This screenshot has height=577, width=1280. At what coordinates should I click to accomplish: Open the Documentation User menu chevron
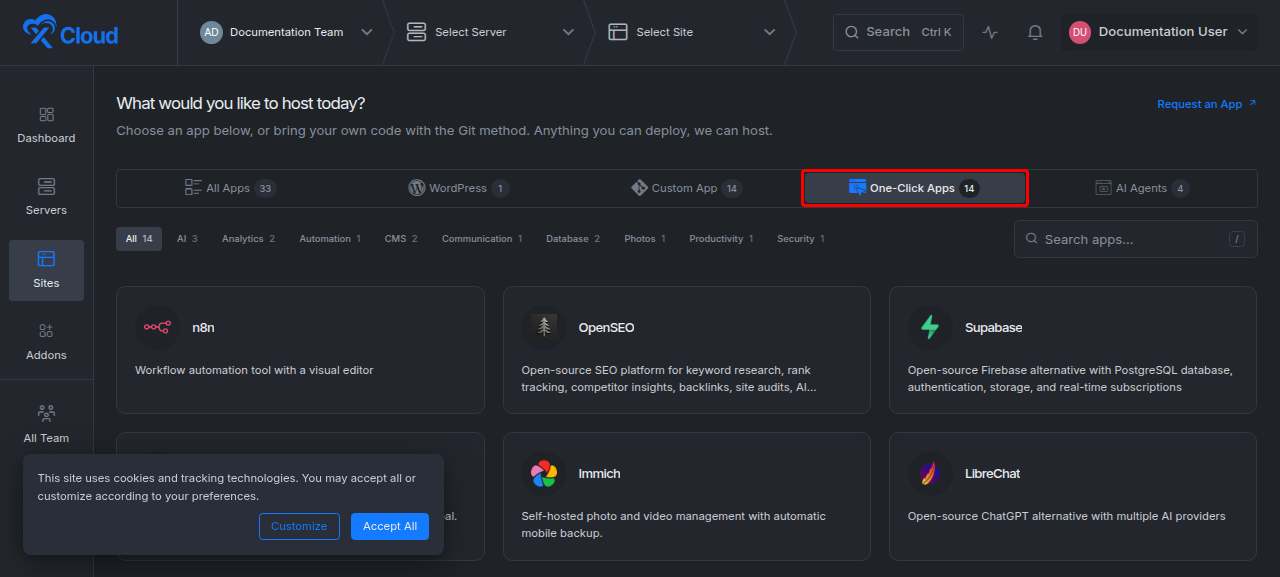coord(1243,32)
